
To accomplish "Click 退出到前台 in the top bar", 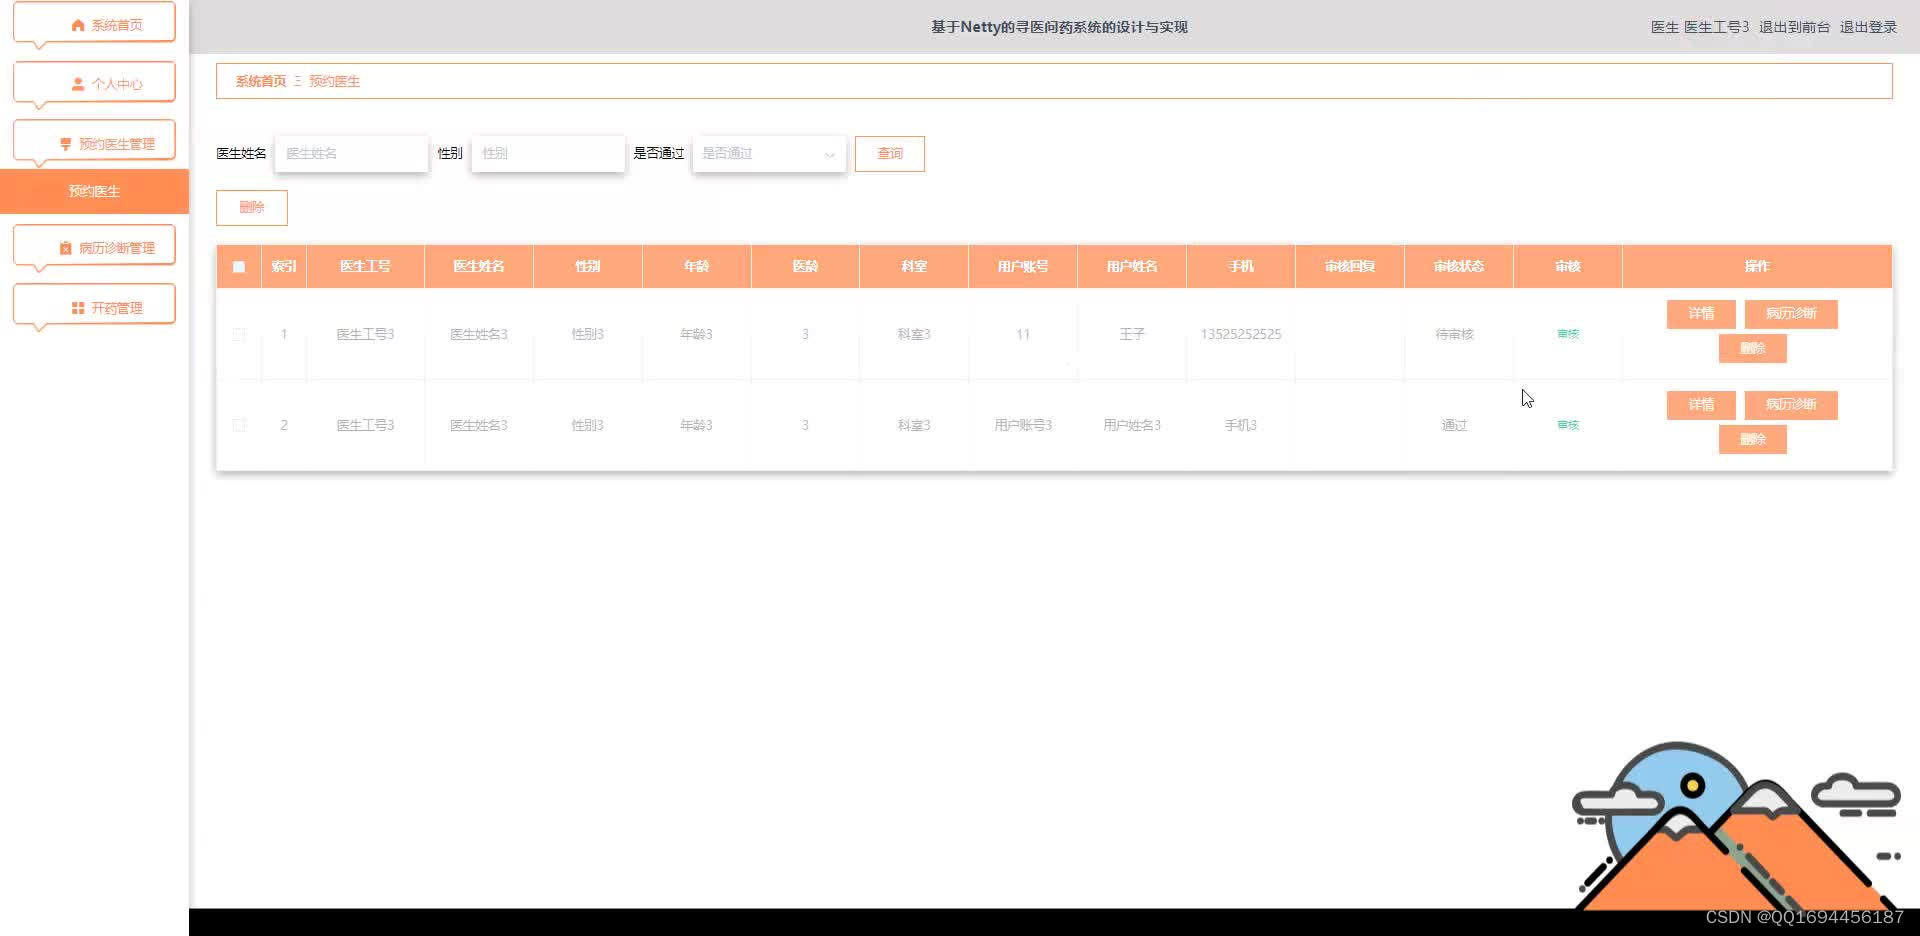I will coord(1794,27).
